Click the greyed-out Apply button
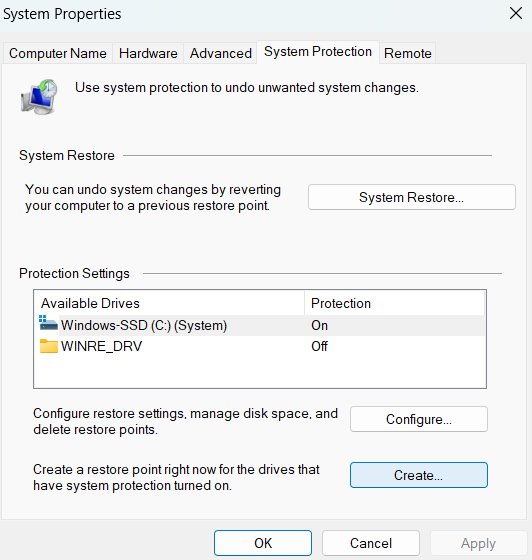The height and width of the screenshot is (560, 532). 478,543
